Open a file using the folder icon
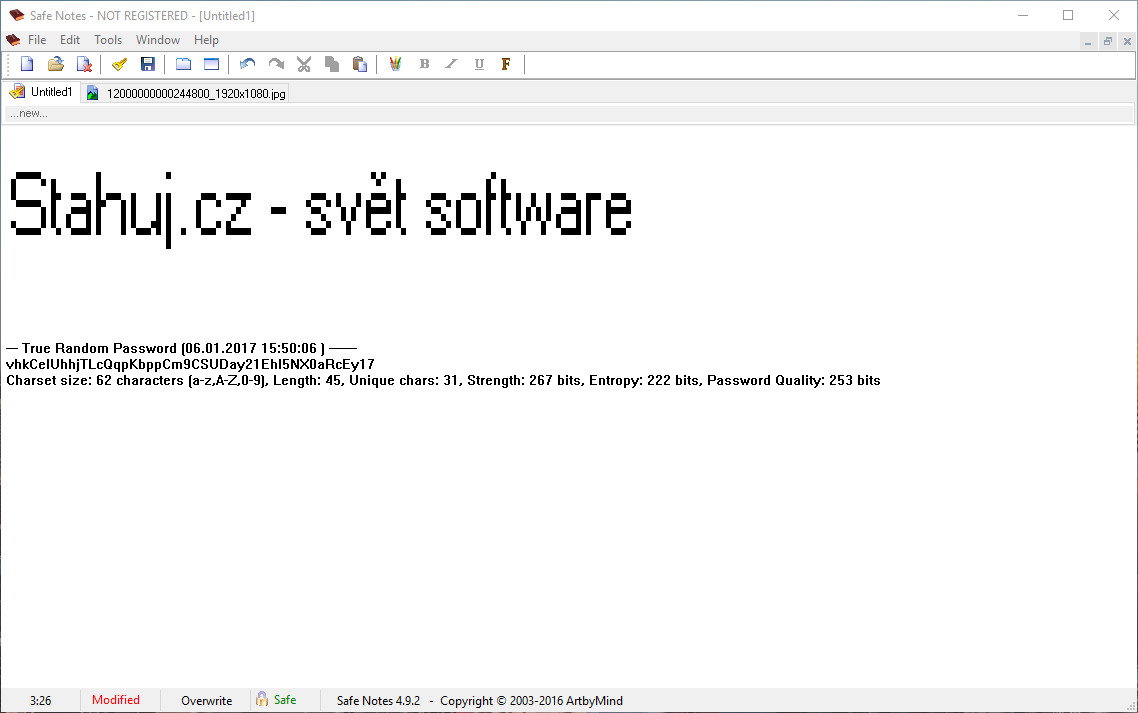Screen dimensions: 1138x713 (x=55, y=64)
